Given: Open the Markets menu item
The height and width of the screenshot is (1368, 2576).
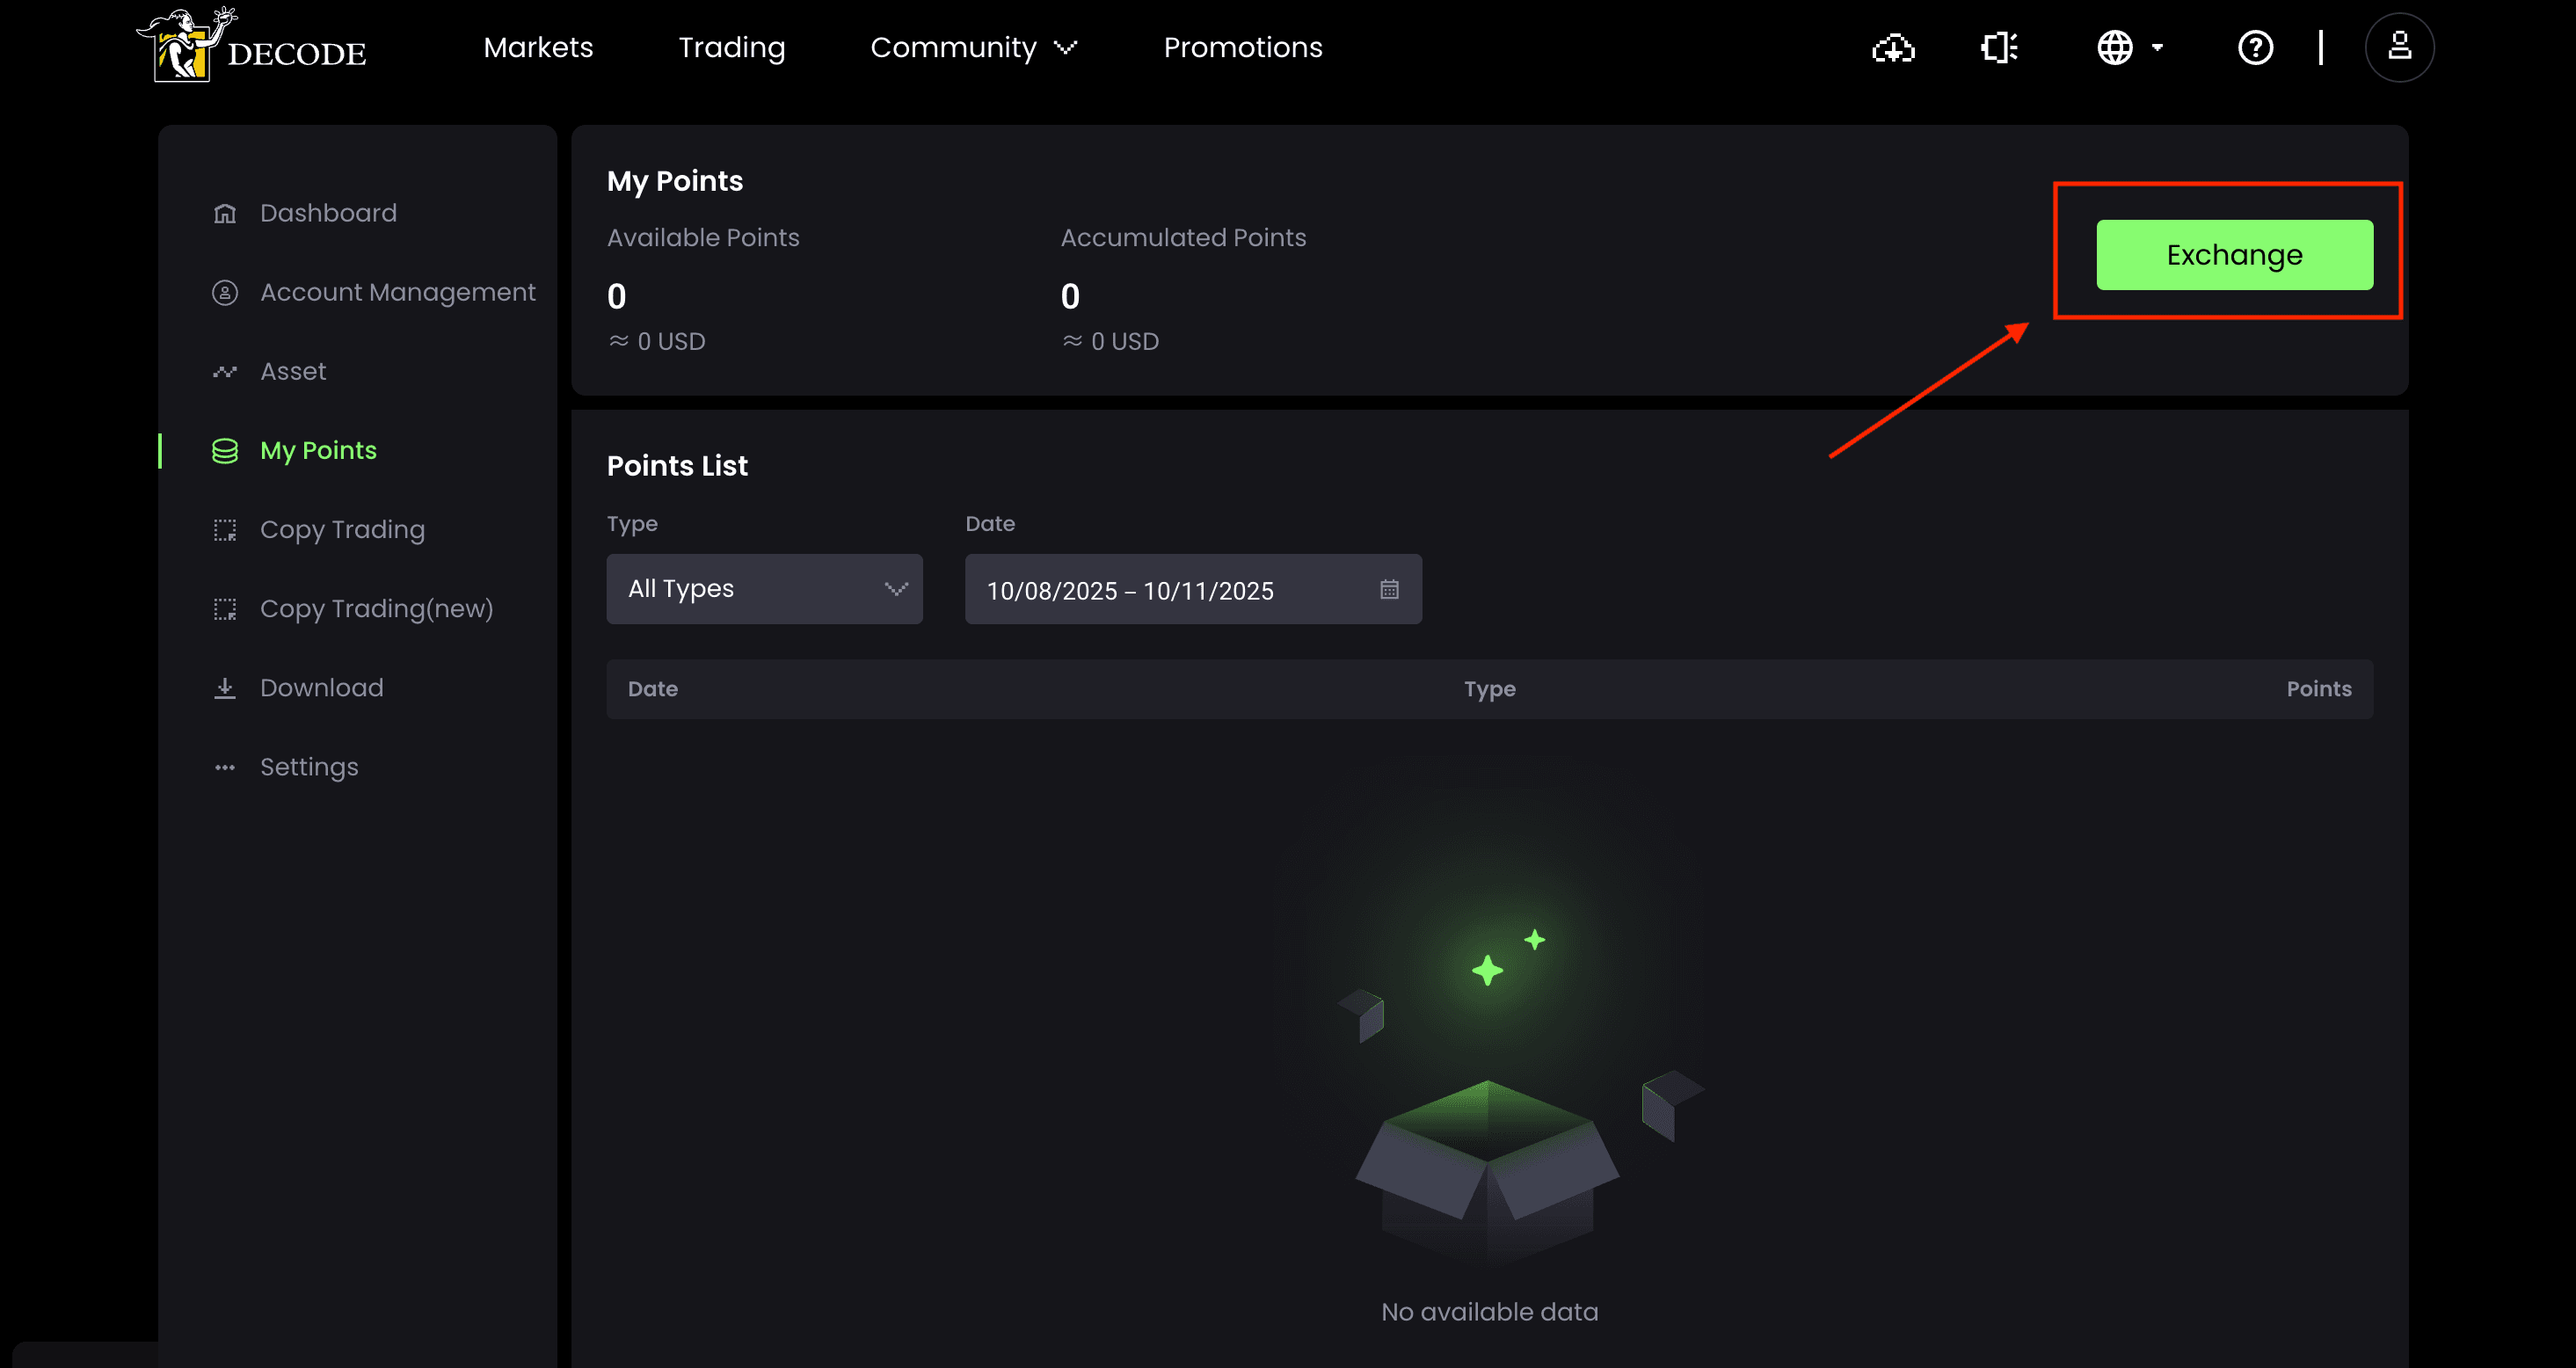Looking at the screenshot, I should click(538, 47).
